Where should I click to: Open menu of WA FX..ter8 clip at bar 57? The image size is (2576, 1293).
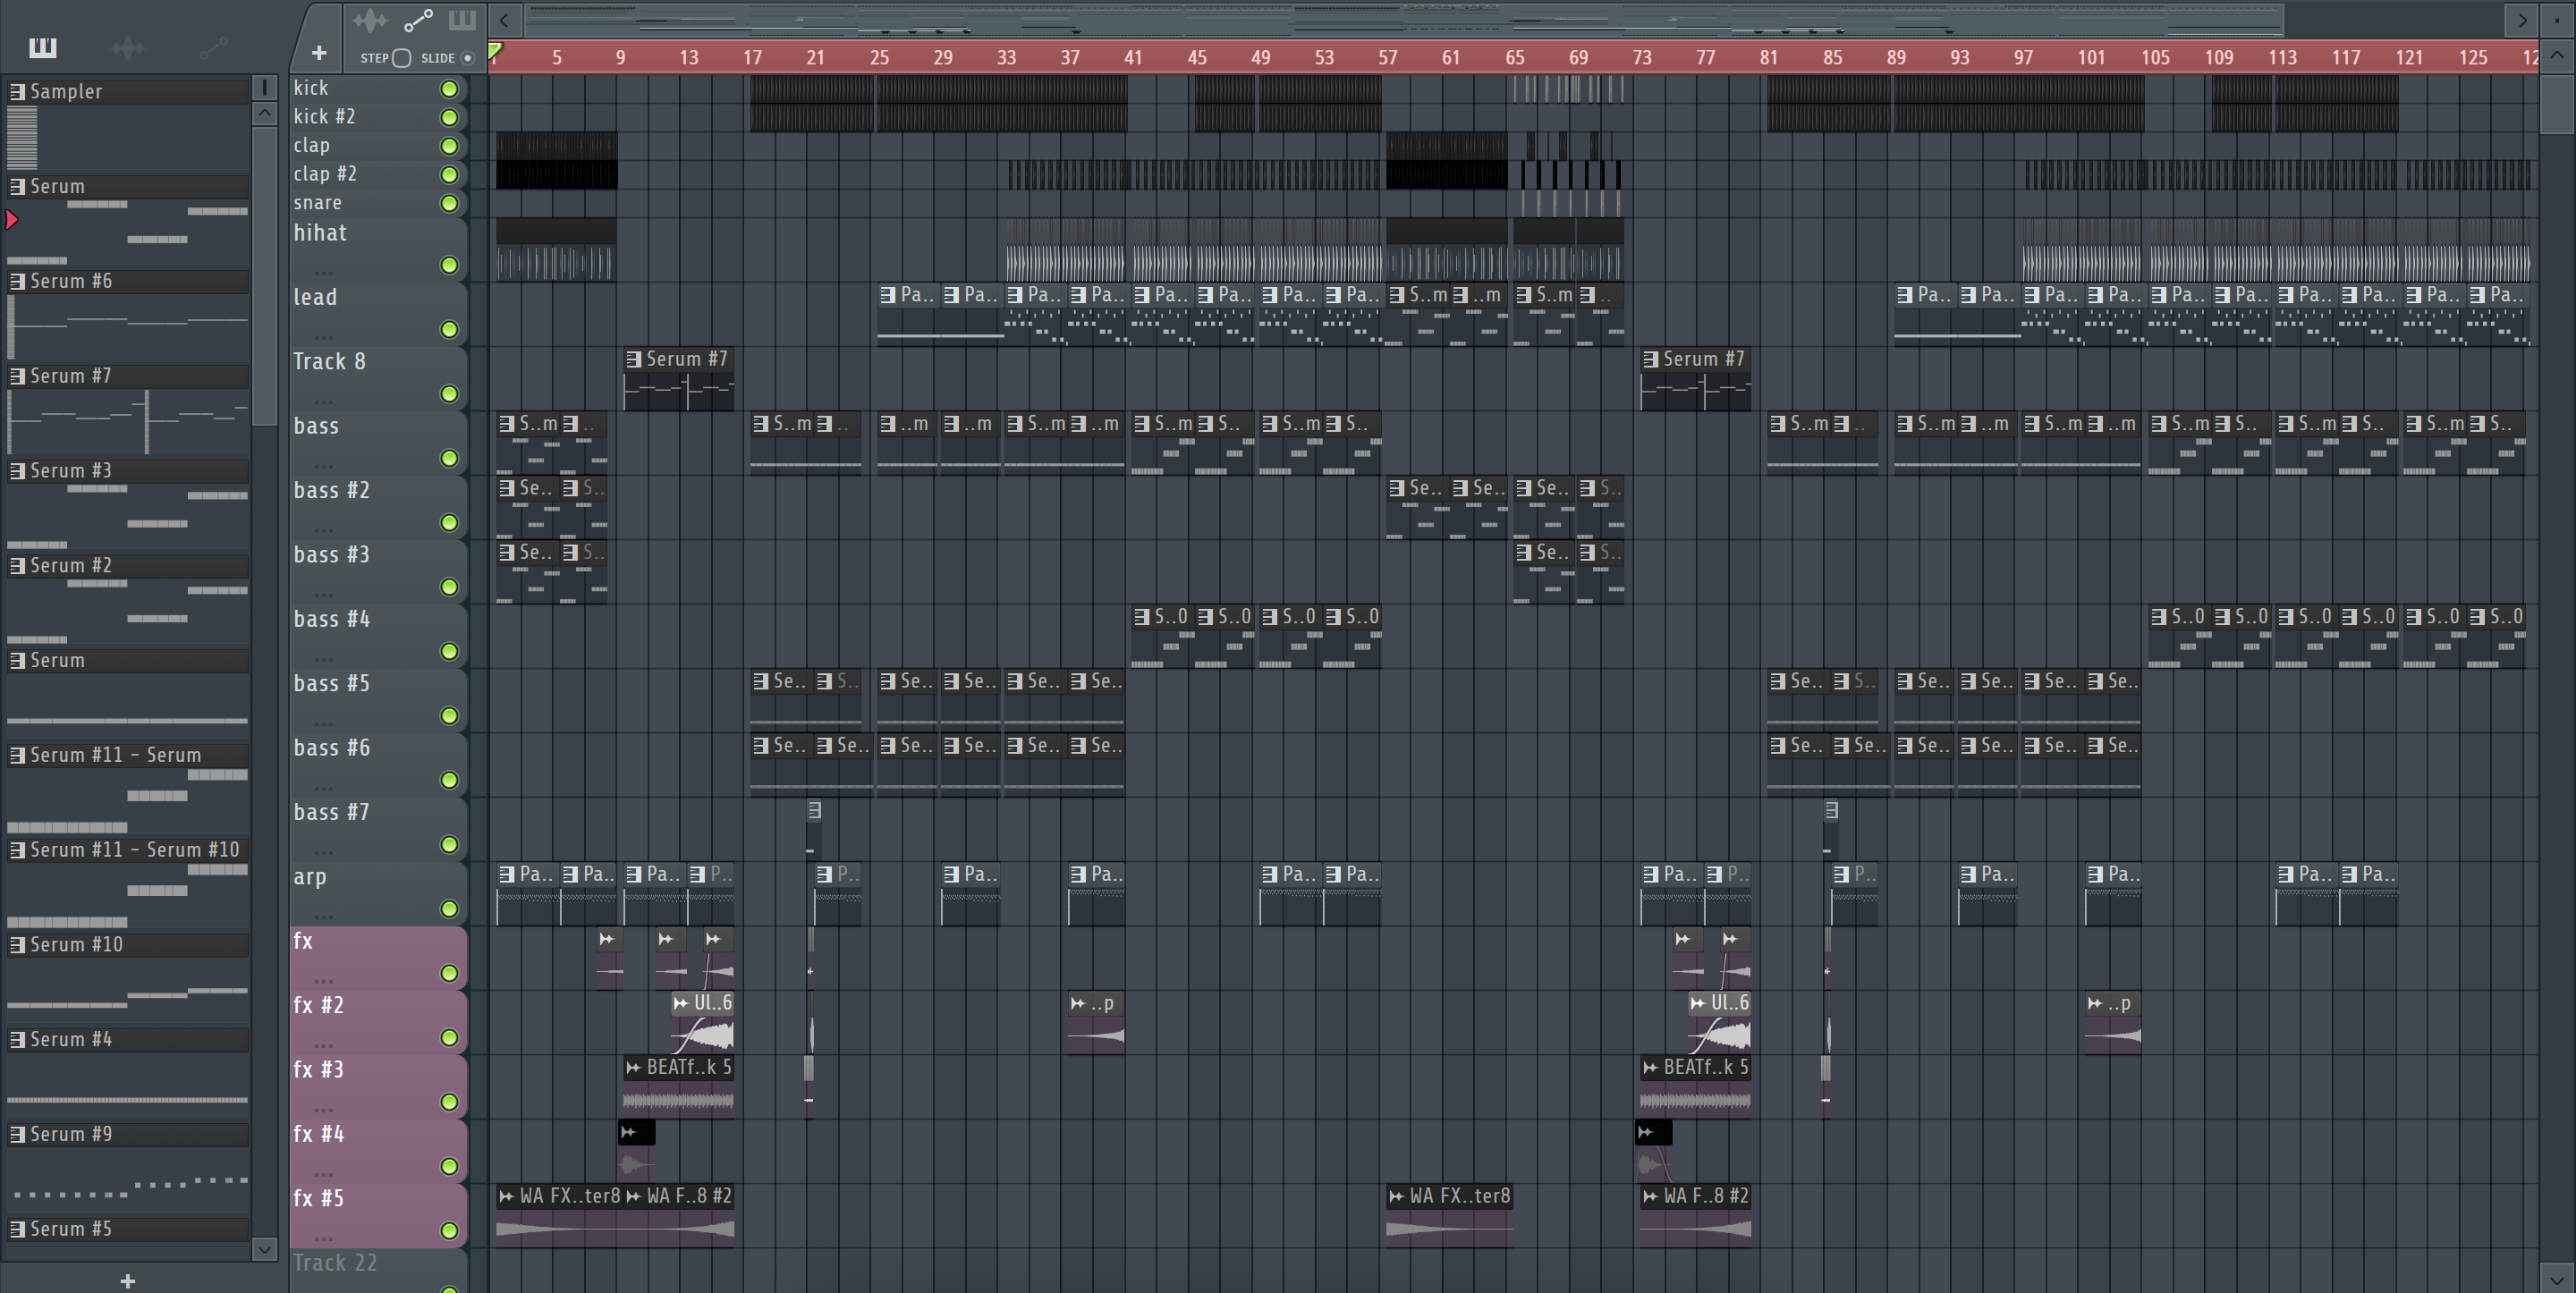click(1396, 1197)
